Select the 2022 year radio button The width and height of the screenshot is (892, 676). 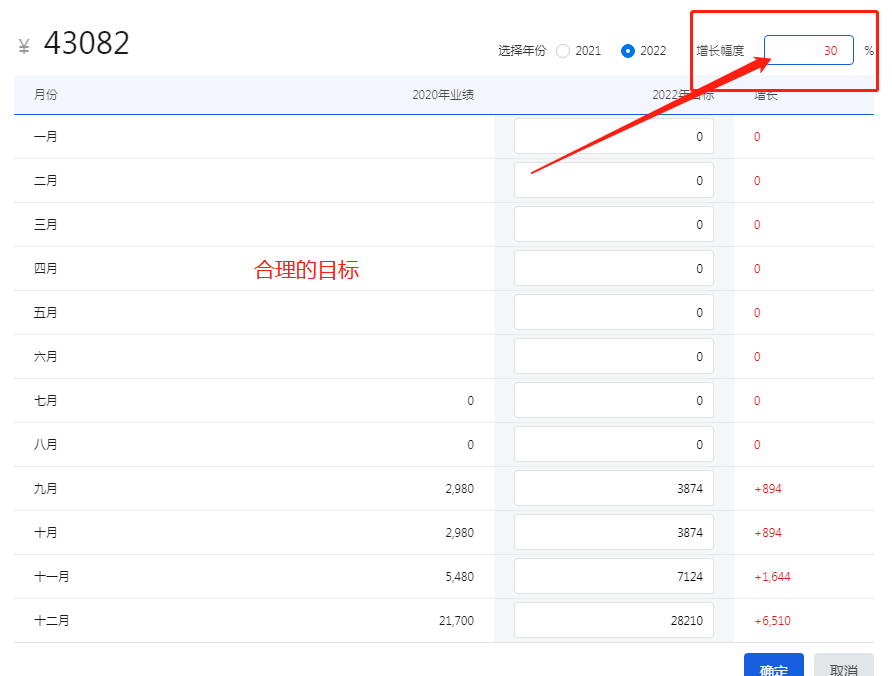pos(628,51)
